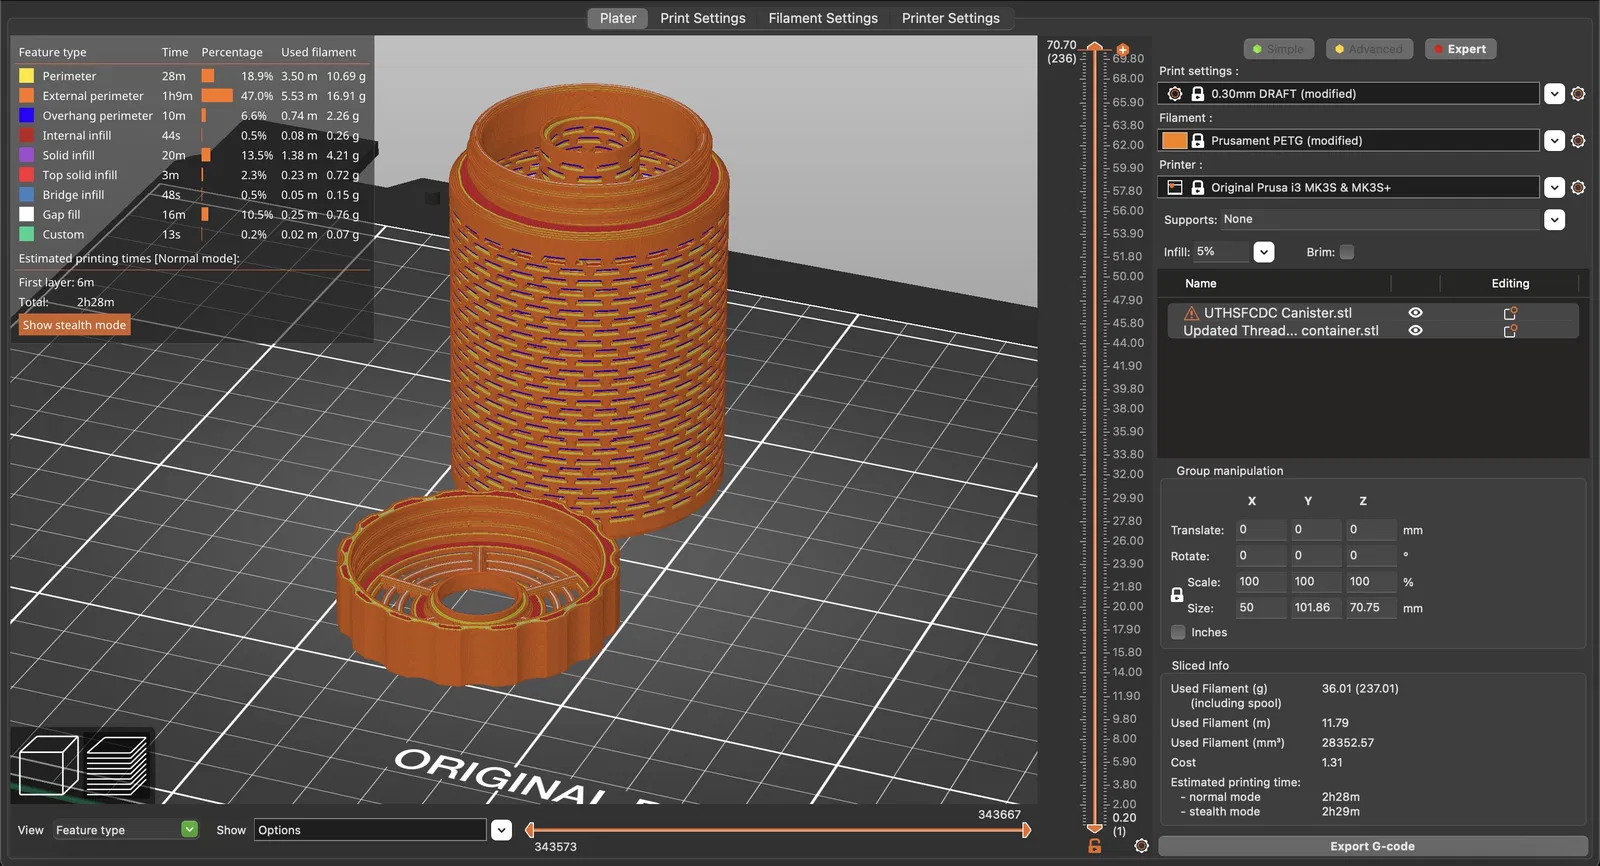The width and height of the screenshot is (1600, 866).
Task: Click the Show stealth mode button
Action: point(74,325)
